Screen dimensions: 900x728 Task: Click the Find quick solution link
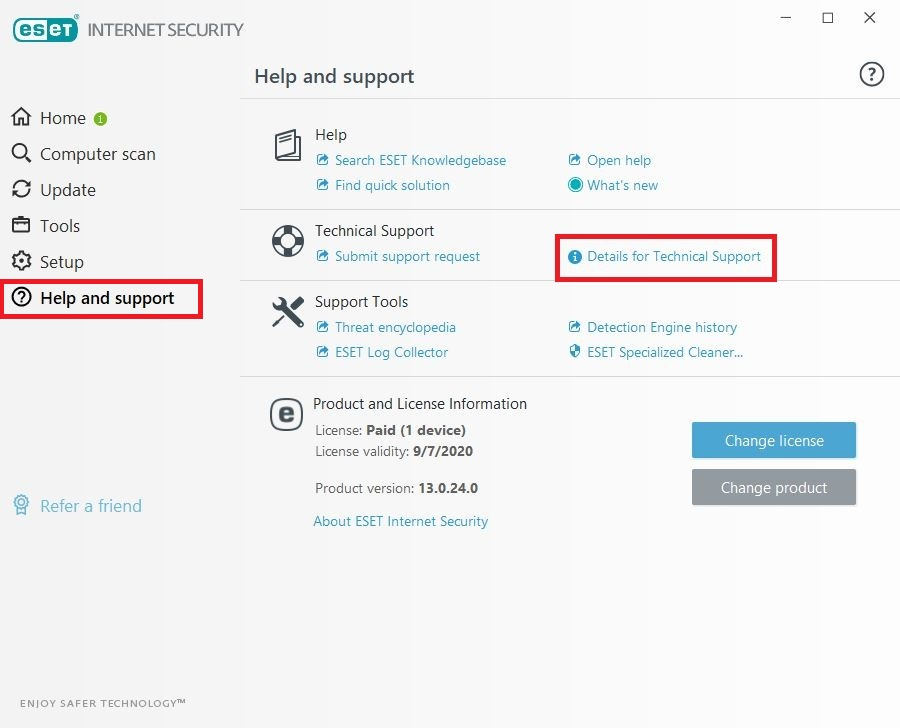click(392, 185)
